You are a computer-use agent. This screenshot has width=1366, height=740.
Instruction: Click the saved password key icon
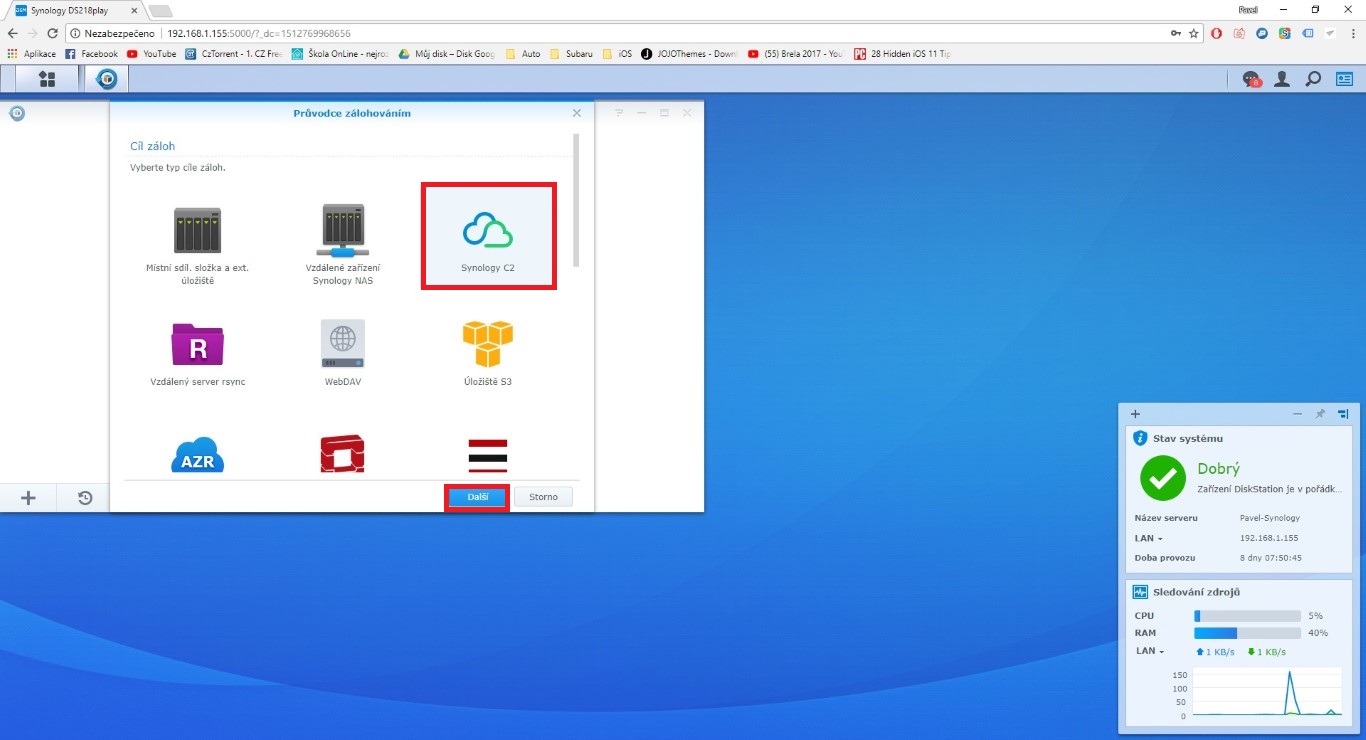pos(1176,33)
